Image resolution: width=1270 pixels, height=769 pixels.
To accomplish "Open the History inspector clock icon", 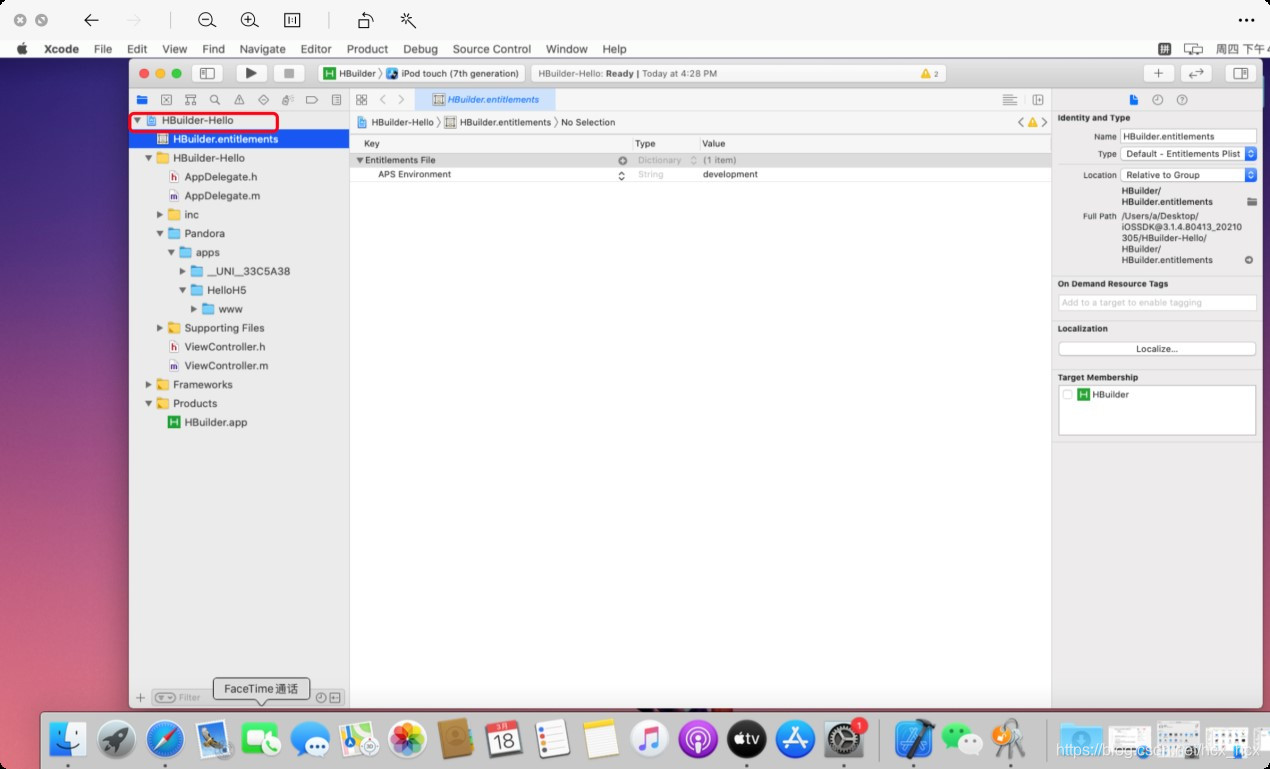I will pyautogui.click(x=1158, y=100).
